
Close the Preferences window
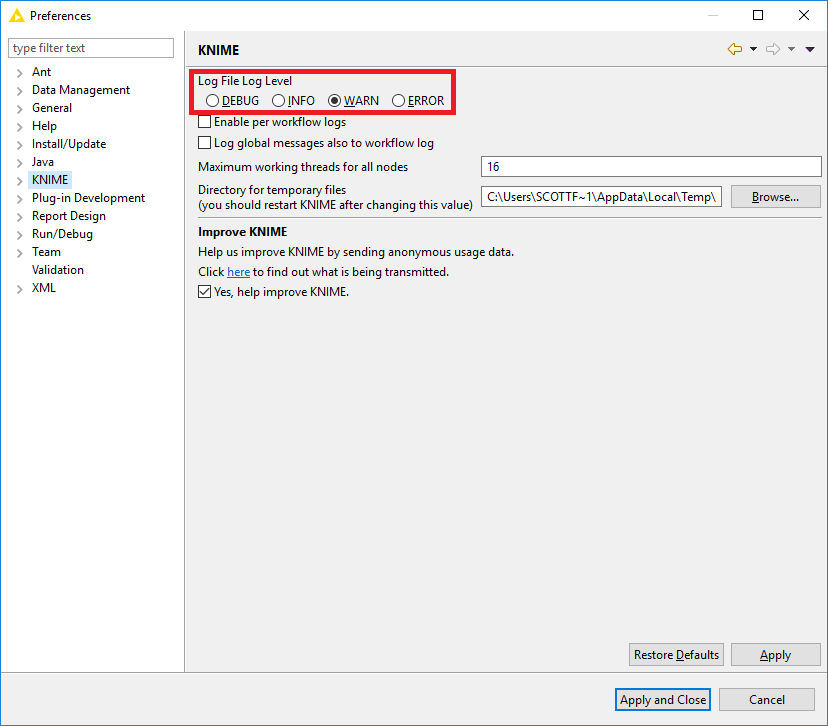[804, 15]
